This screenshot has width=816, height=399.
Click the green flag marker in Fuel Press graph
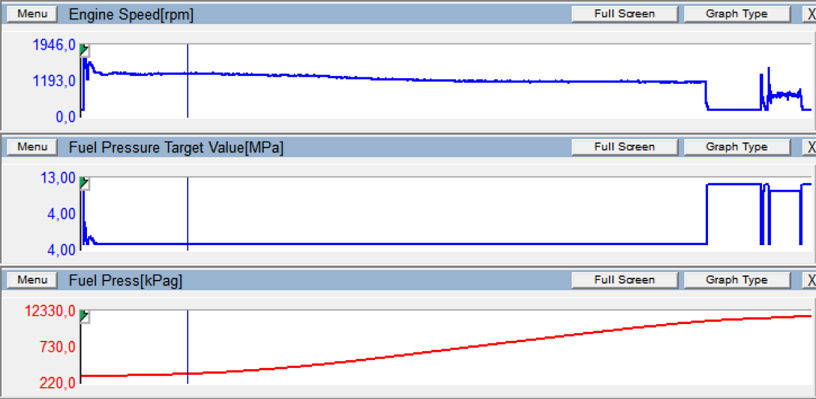[85, 317]
